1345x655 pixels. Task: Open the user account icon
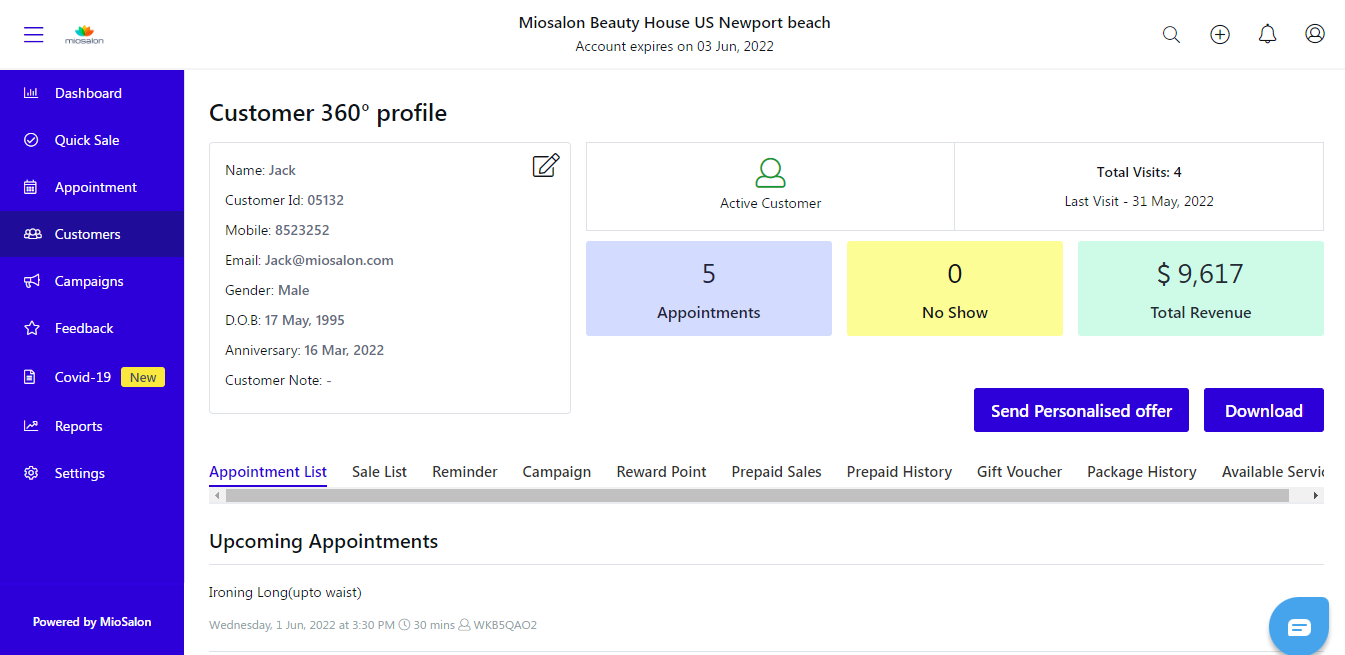(1315, 34)
